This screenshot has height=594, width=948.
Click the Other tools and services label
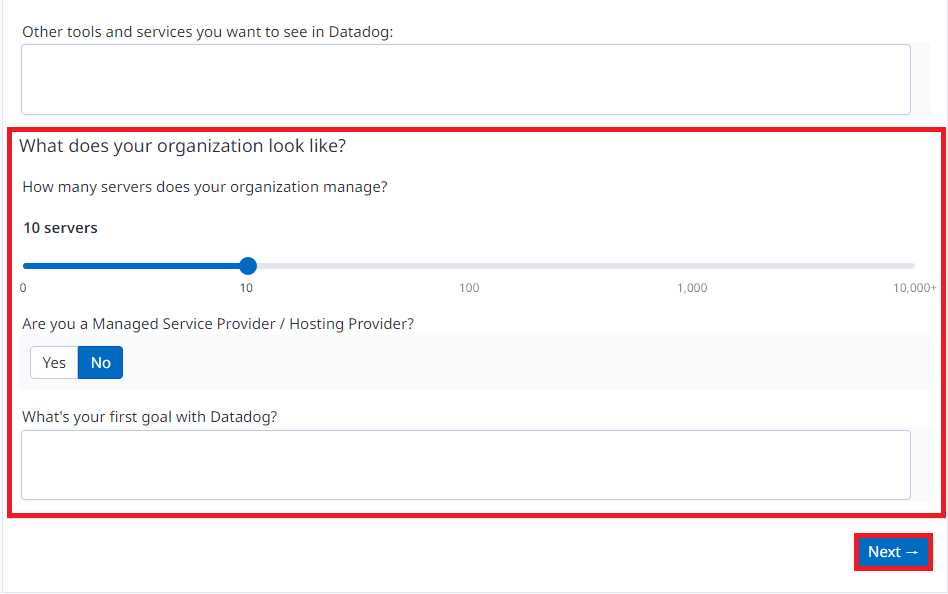point(208,32)
